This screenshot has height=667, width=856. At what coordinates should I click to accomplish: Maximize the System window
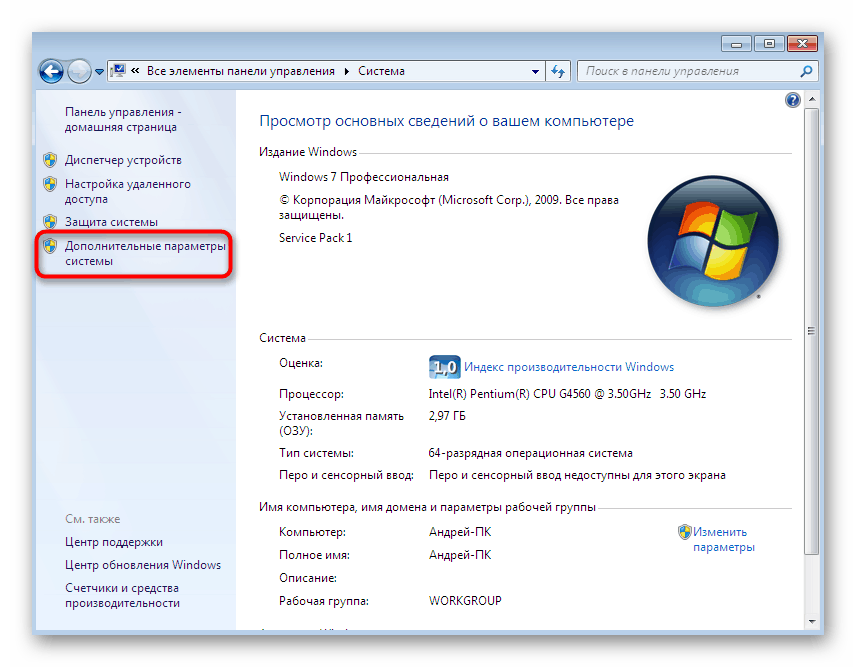(x=769, y=44)
